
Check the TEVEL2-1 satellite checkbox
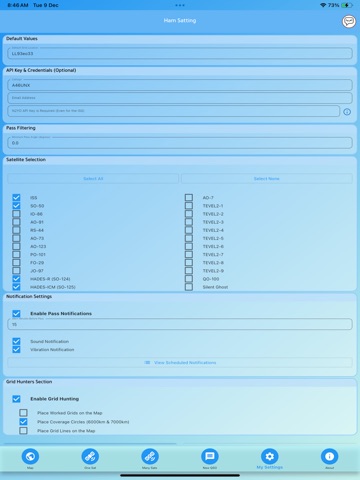pos(189,206)
